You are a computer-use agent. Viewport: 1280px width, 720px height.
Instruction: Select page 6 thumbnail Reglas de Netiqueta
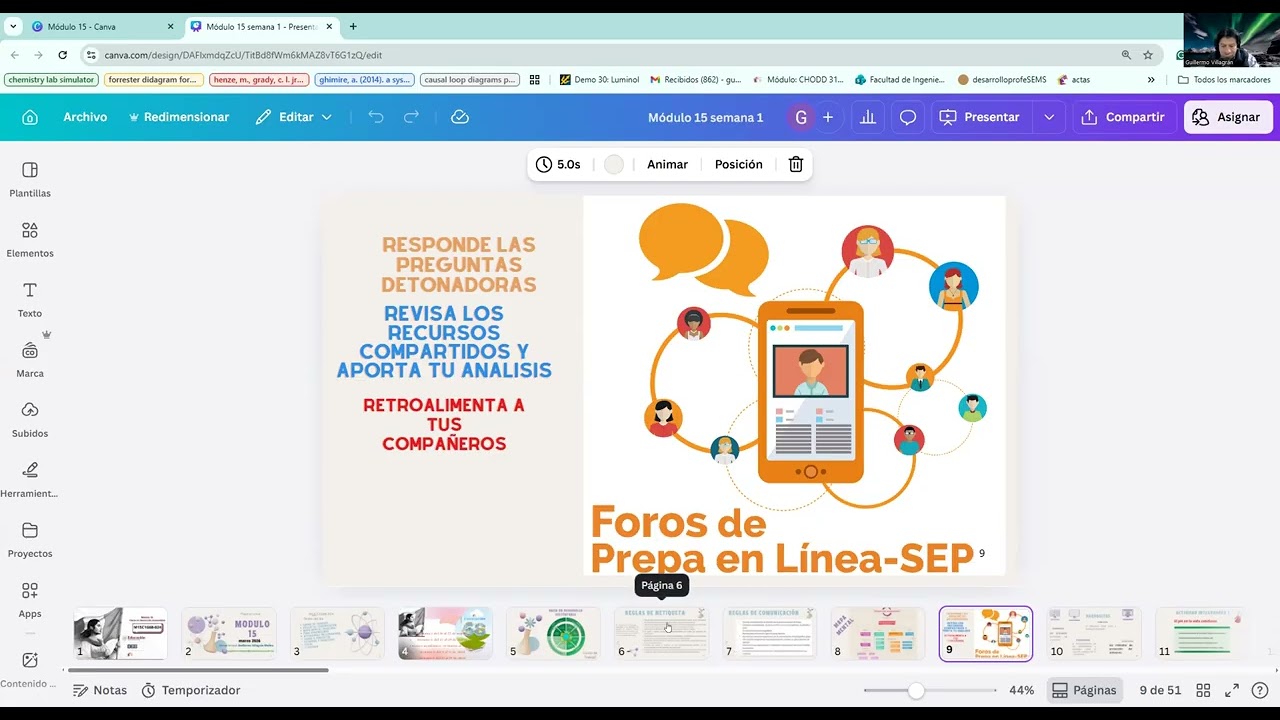click(661, 633)
